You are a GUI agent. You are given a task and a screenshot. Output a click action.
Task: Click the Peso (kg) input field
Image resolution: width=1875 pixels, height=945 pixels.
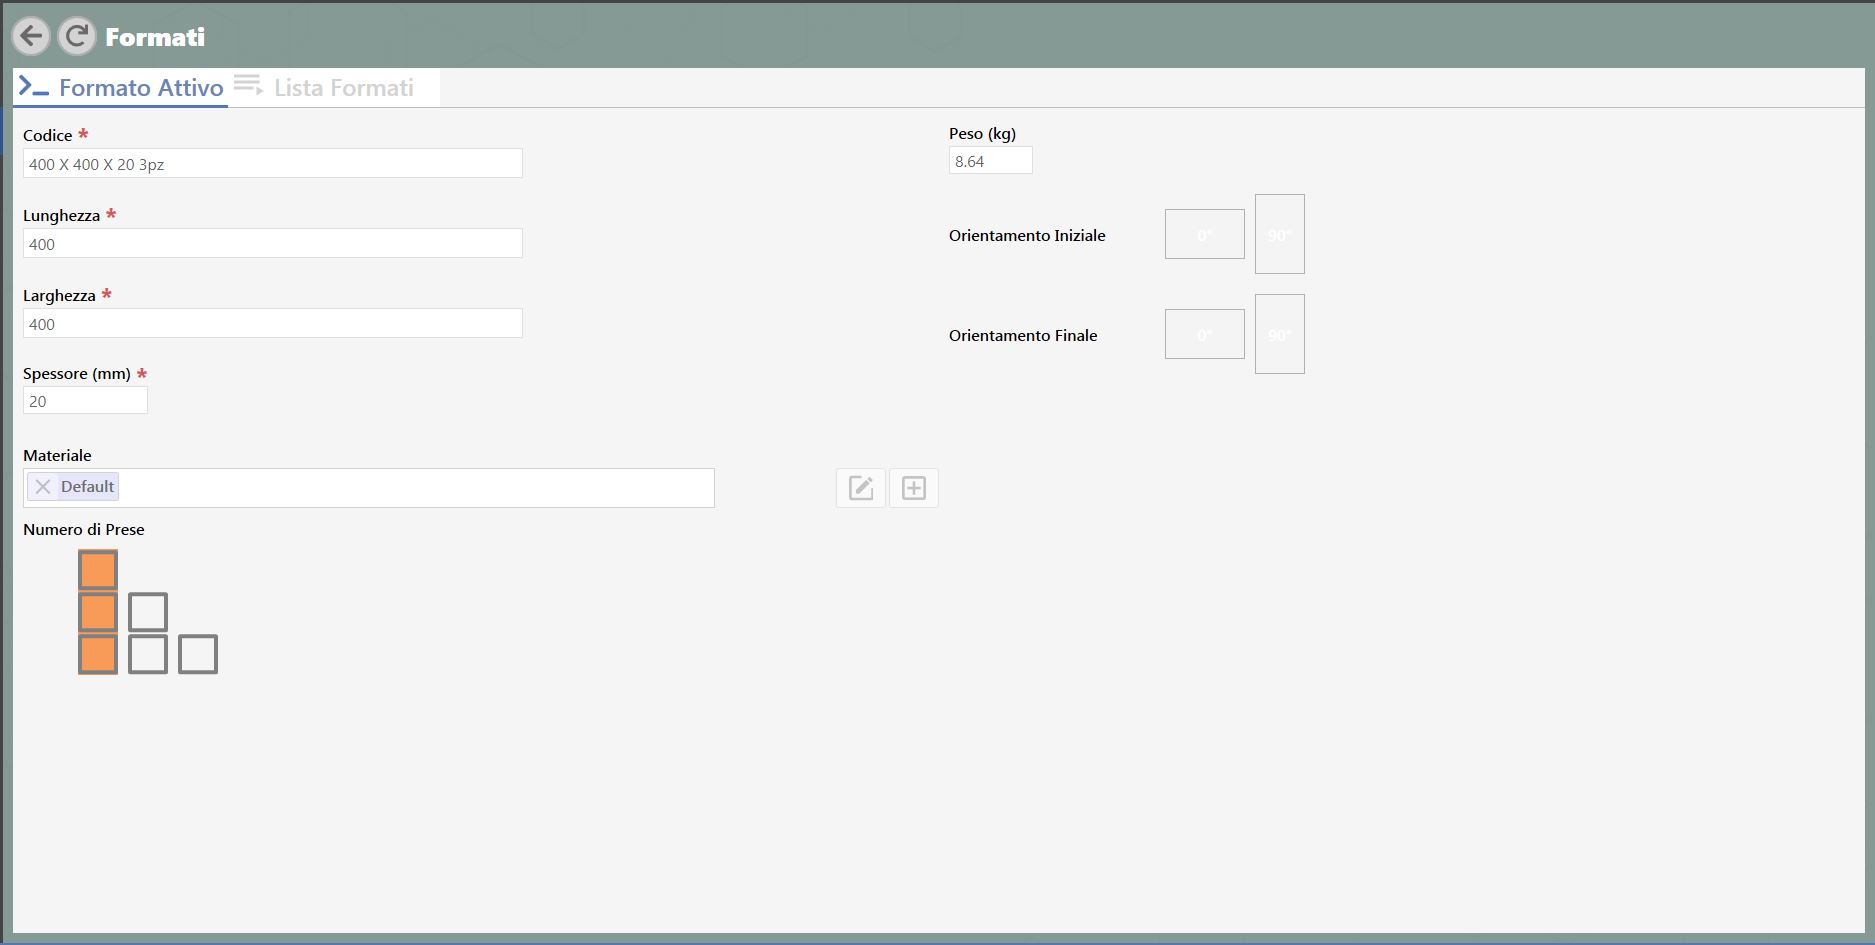click(x=990, y=161)
